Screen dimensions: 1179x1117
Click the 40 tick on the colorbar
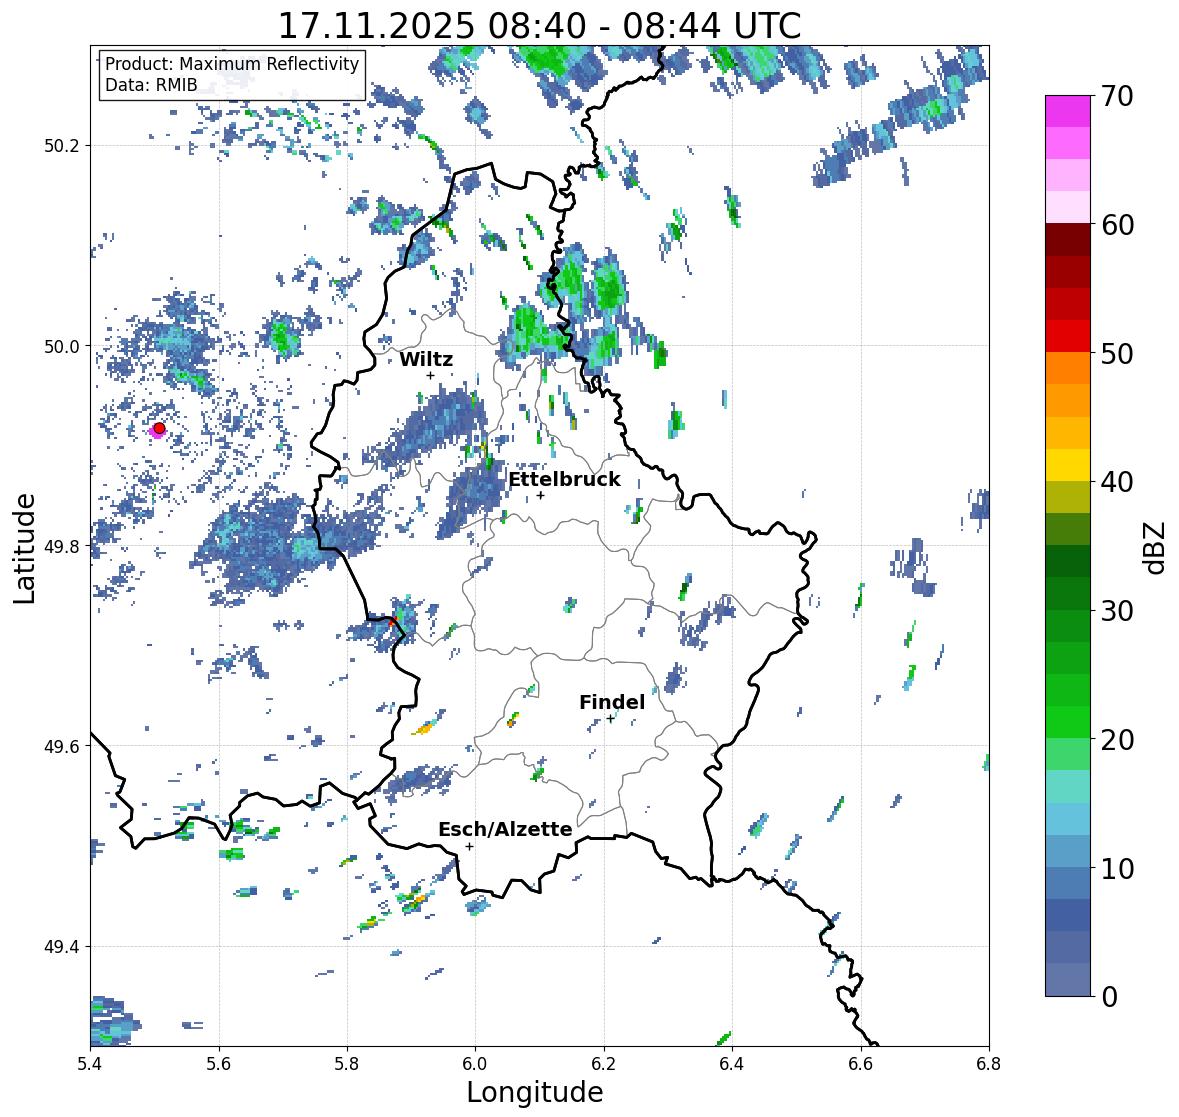(x=1117, y=482)
